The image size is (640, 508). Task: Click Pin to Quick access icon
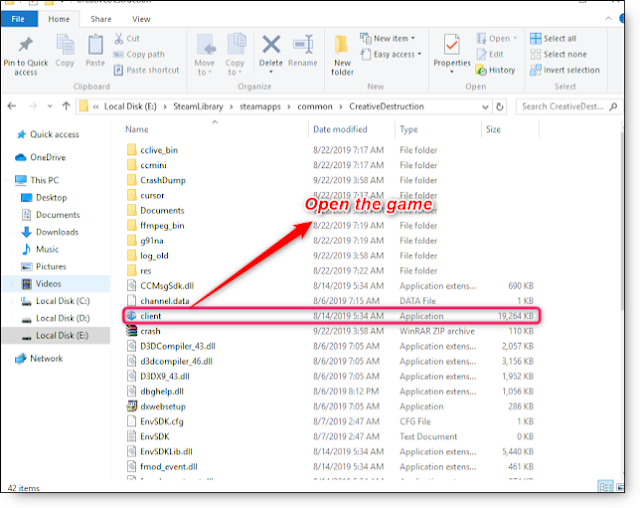pos(26,45)
